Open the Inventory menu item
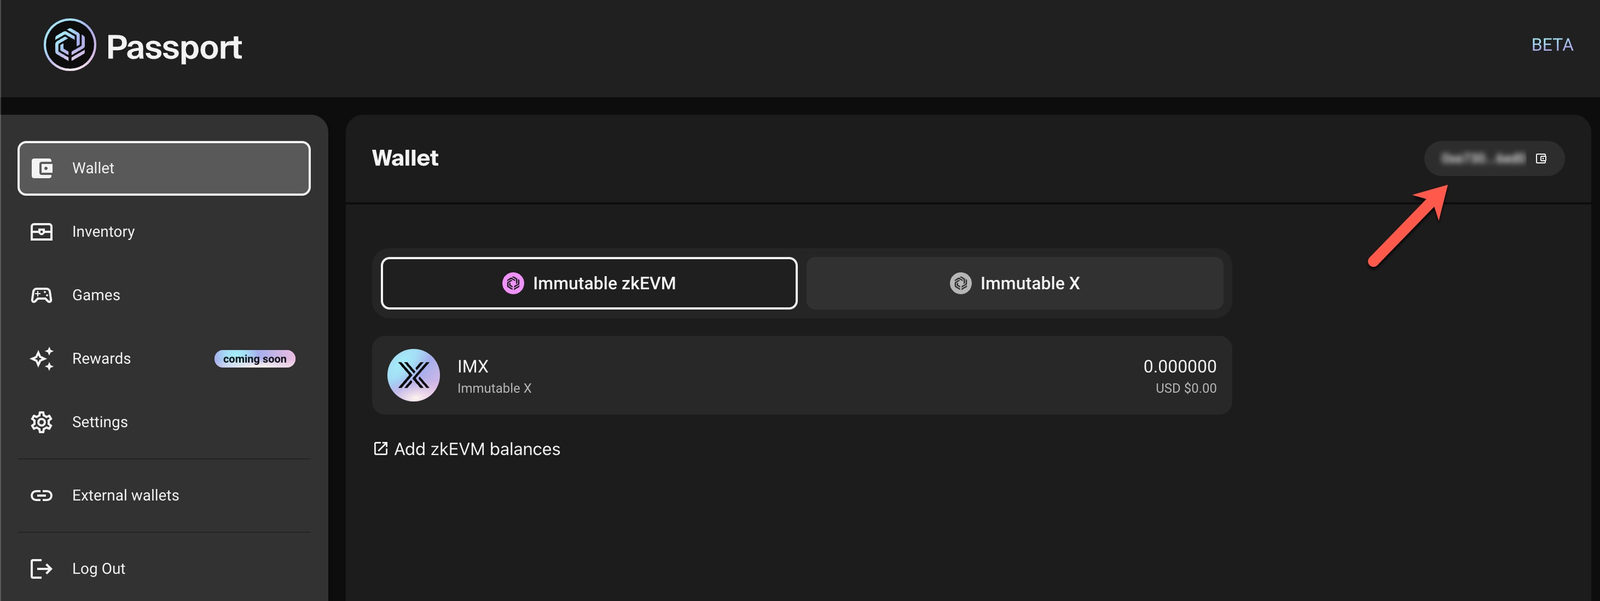Viewport: 1600px width, 601px height. click(164, 232)
